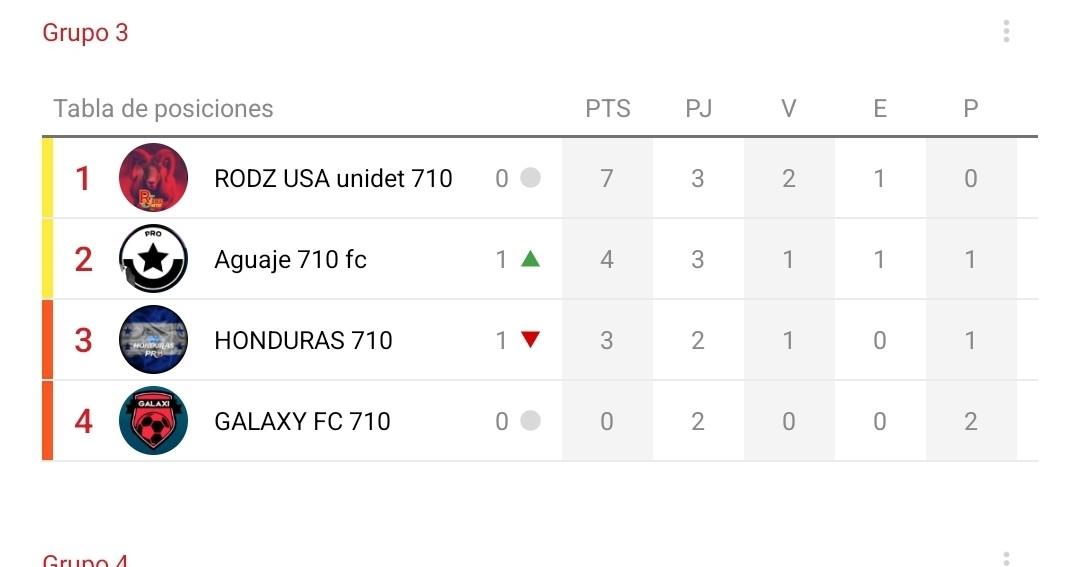Open the Grupo 3 three-dot options menu

tap(1006, 32)
